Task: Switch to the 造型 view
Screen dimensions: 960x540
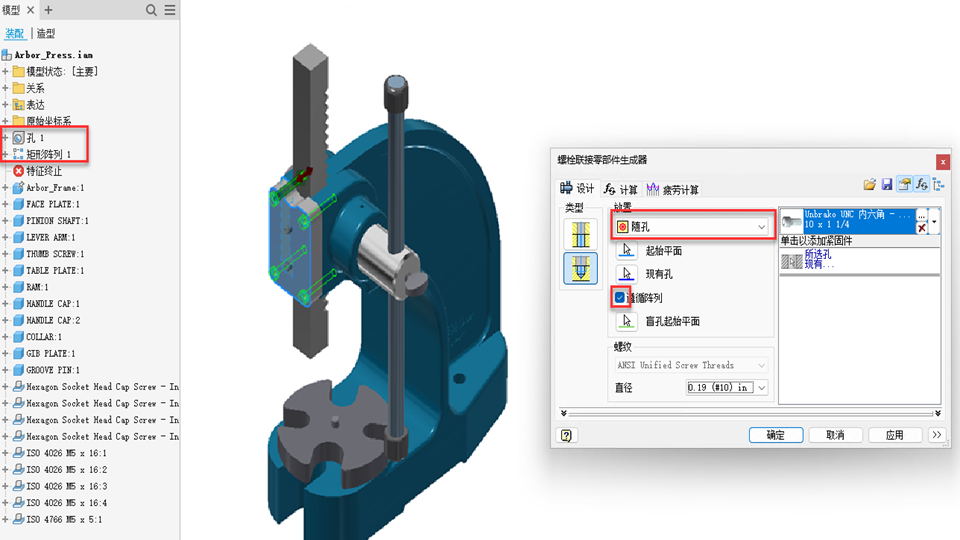Action: click(46, 33)
